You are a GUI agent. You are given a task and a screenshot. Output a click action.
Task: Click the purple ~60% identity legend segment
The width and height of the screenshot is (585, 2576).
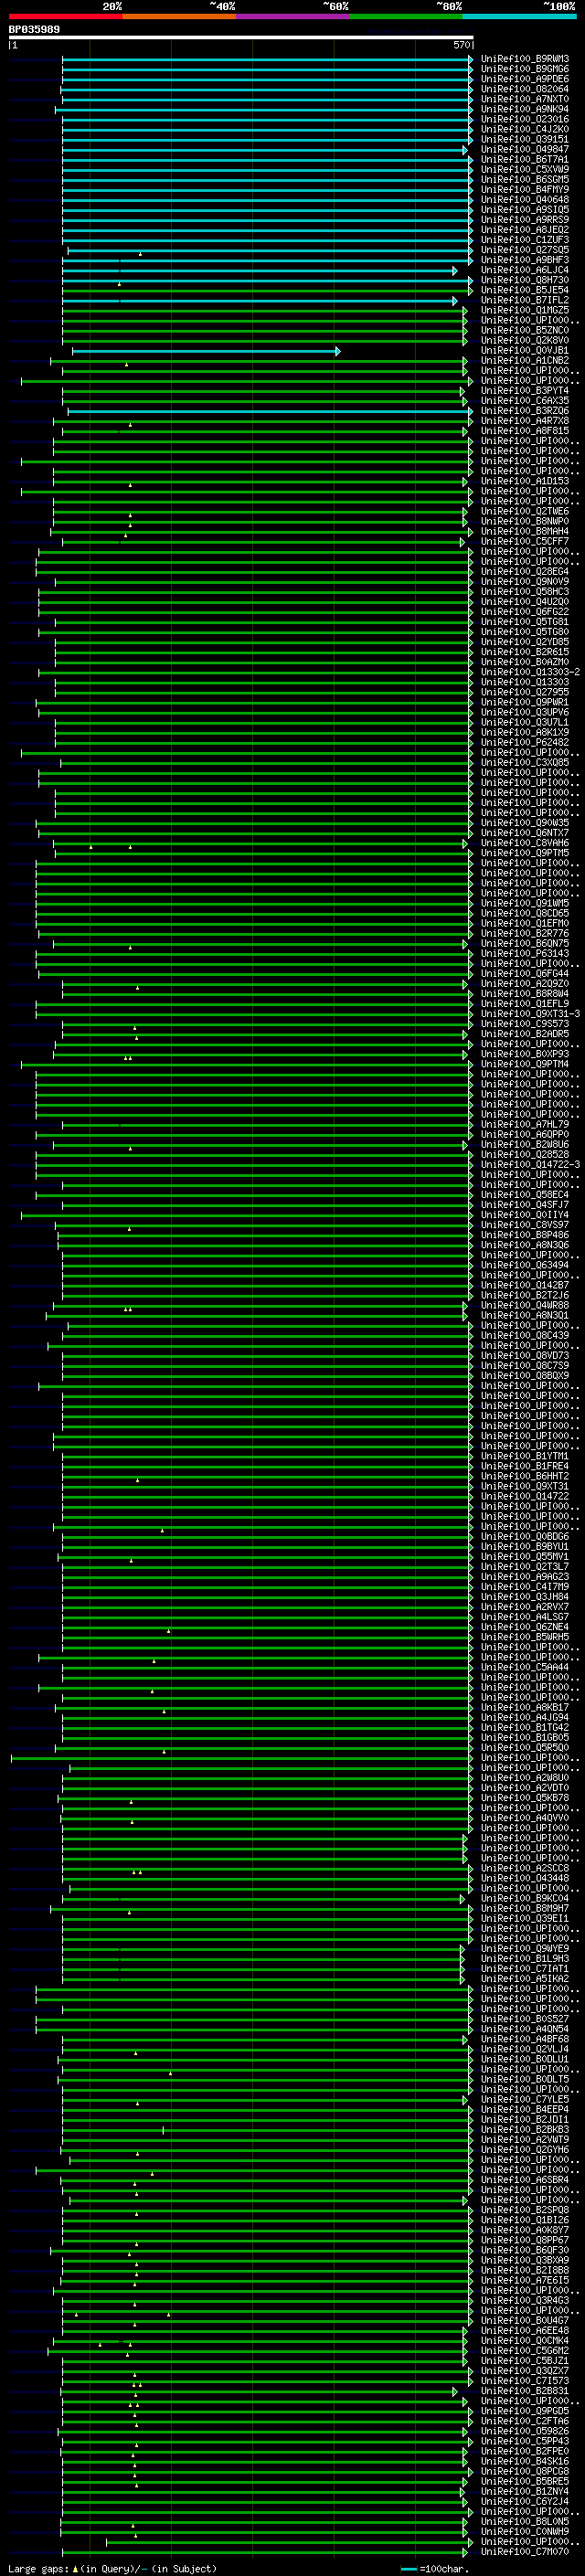pyautogui.click(x=292, y=16)
